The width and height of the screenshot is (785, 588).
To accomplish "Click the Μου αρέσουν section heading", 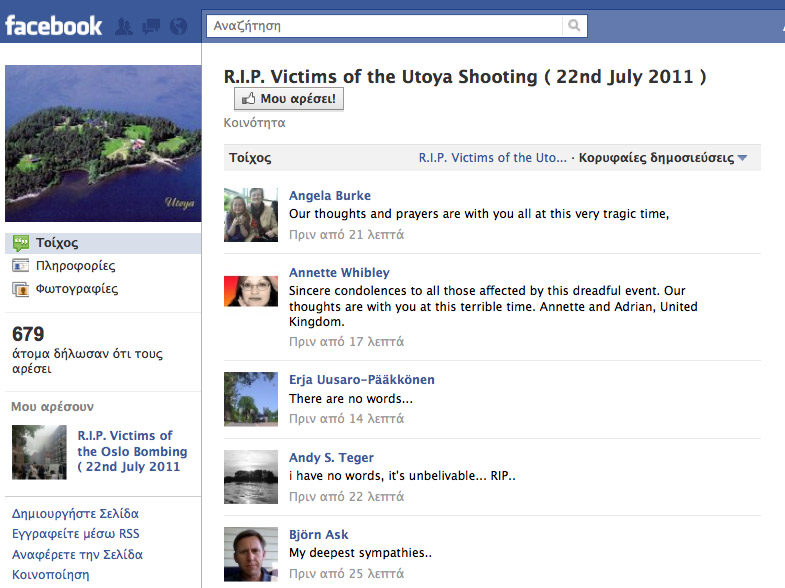I will point(53,407).
